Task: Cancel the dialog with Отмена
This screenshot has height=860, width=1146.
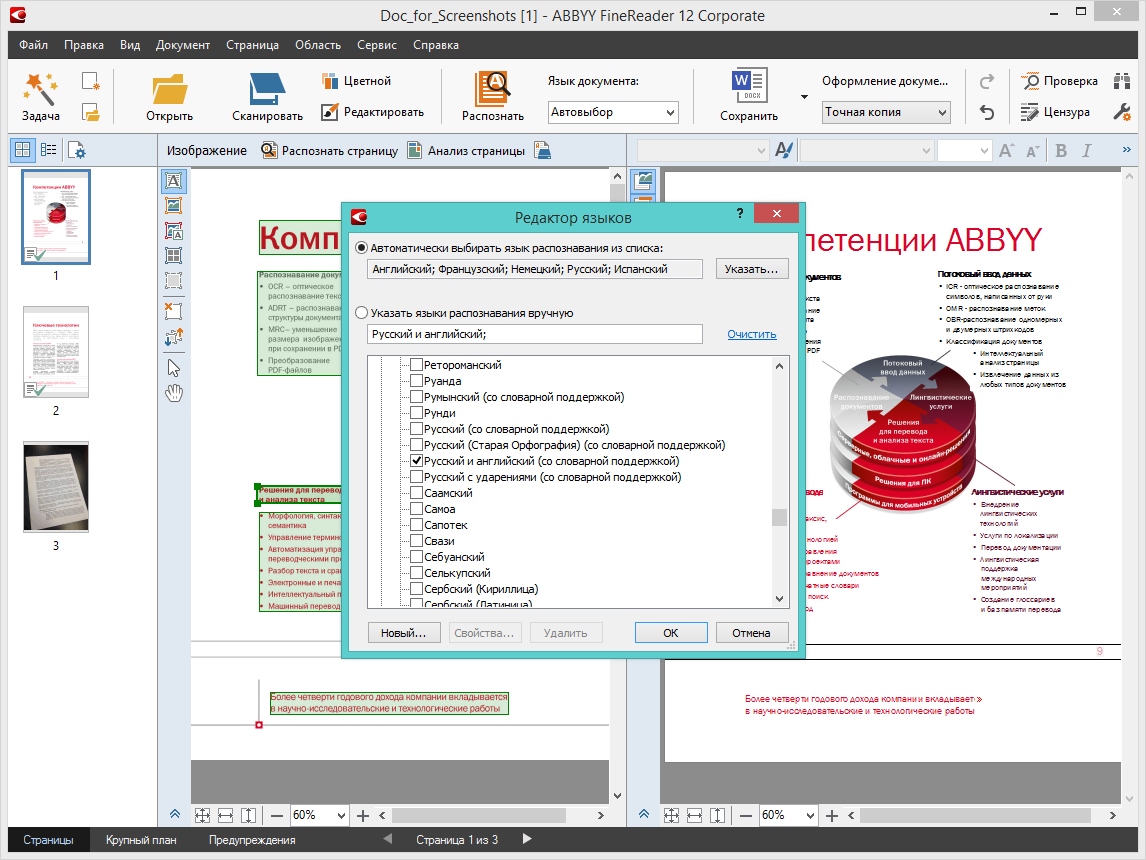Action: pos(751,633)
